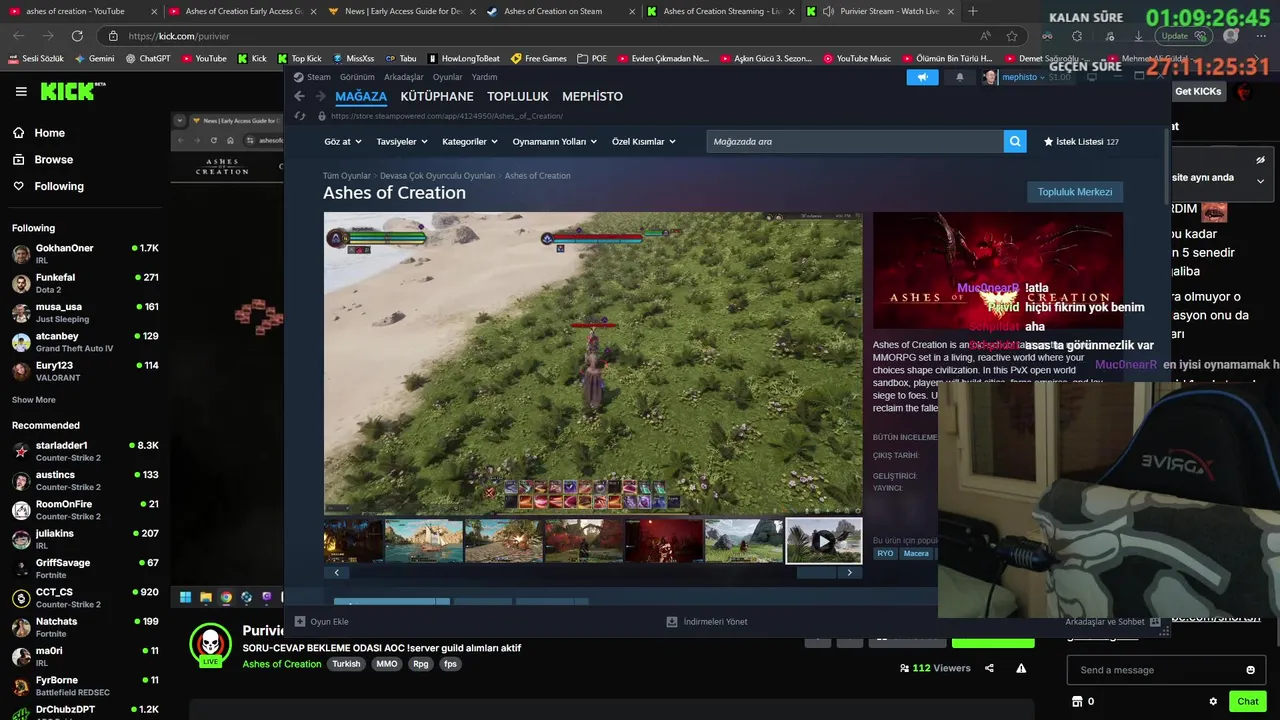Open Arkadaşlar menu in Steam

[x=404, y=77]
